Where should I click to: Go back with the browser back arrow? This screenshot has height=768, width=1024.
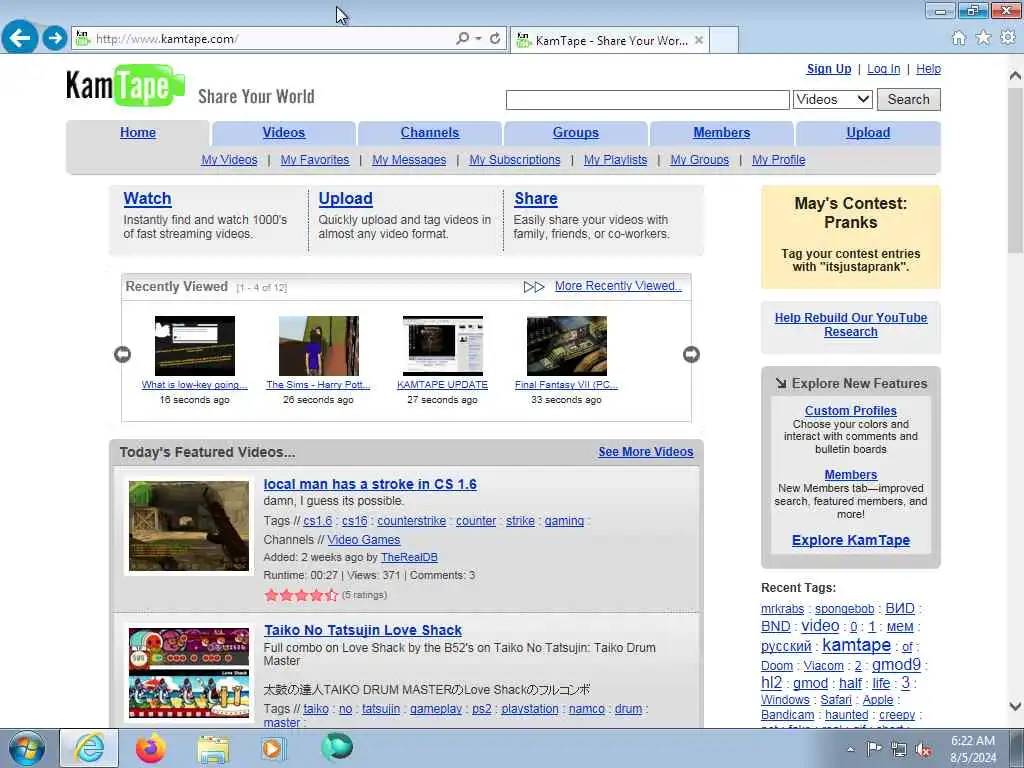pos(20,37)
